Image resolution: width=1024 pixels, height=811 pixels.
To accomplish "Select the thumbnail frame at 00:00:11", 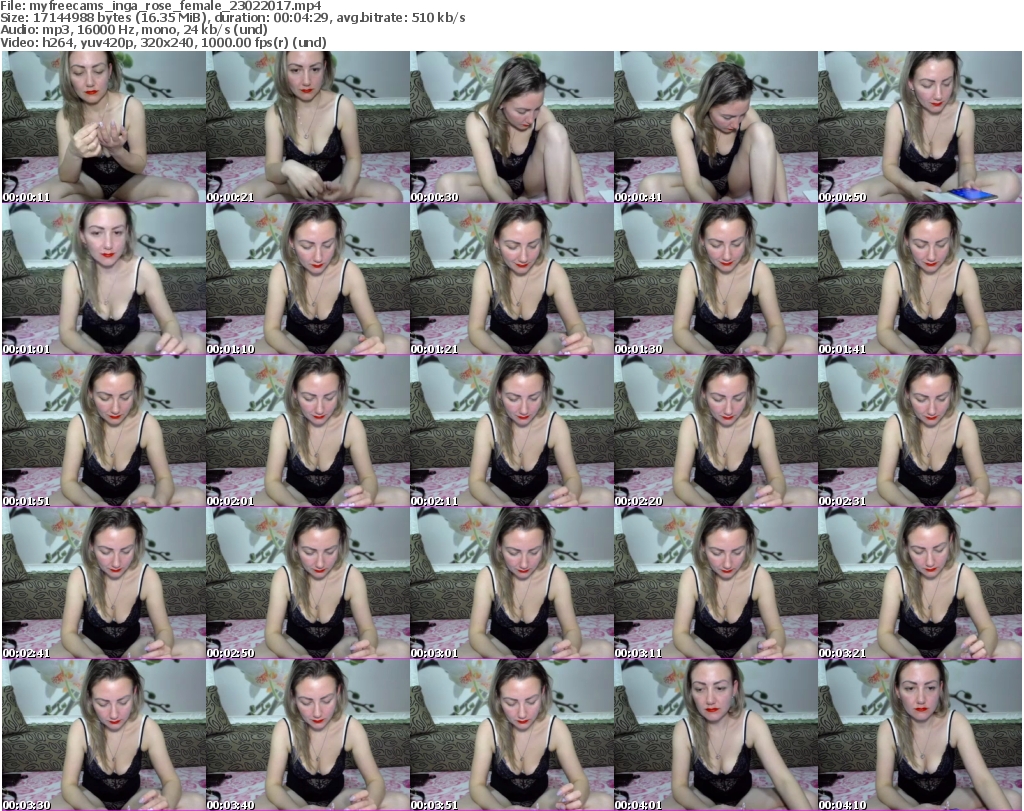I will 104,127.
